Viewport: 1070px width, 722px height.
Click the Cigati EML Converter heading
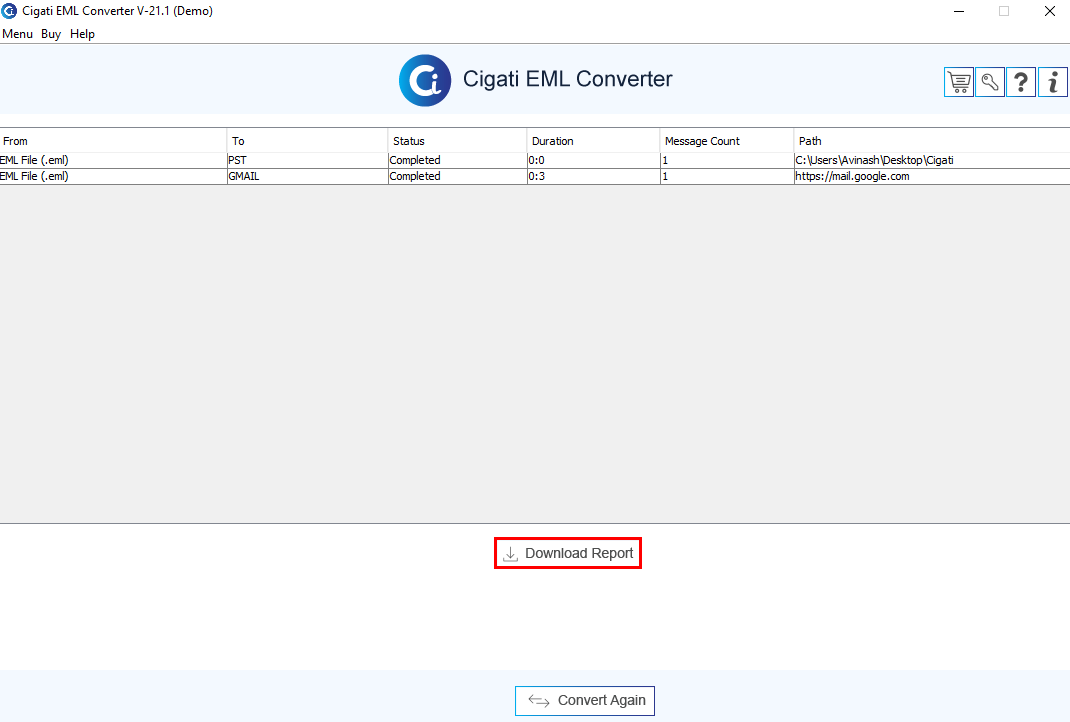pos(568,79)
